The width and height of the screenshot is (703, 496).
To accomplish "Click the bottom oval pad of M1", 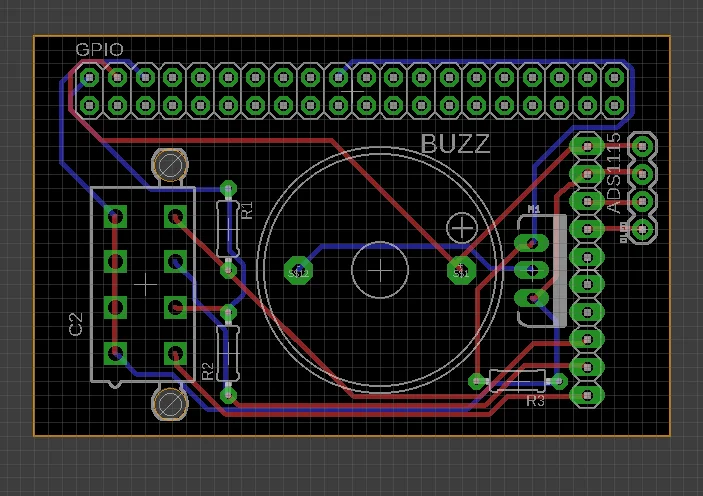I will 531,298.
